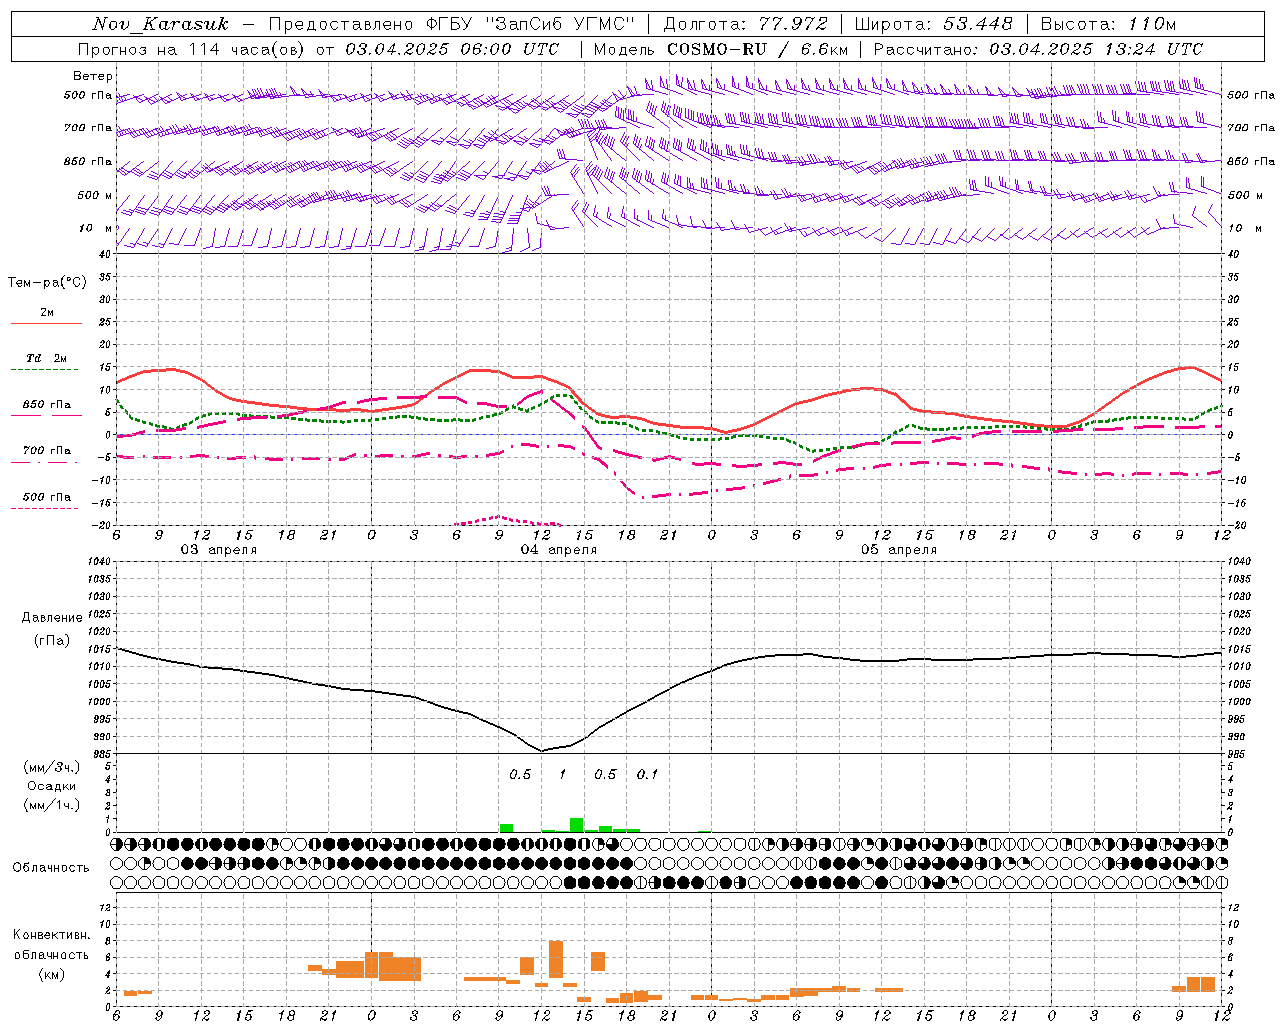Image resolution: width=1280 pixels, height=1024 pixels.
Task: Select the Конвективн. облачность (км) label
Action: (51, 954)
